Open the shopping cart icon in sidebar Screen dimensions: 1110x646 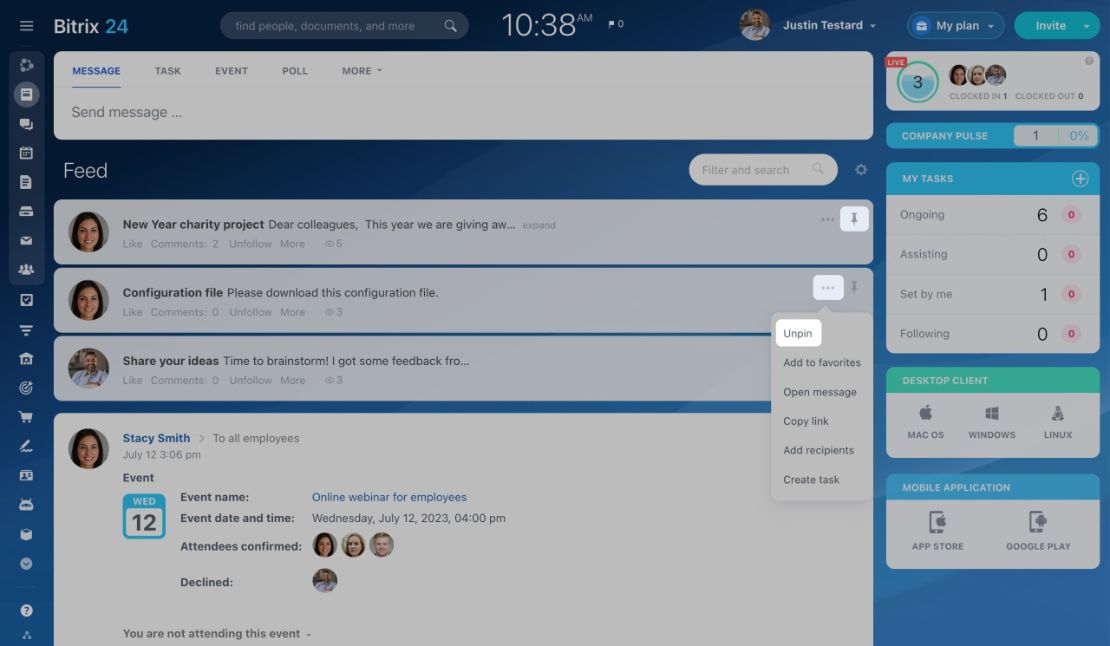[x=26, y=417]
